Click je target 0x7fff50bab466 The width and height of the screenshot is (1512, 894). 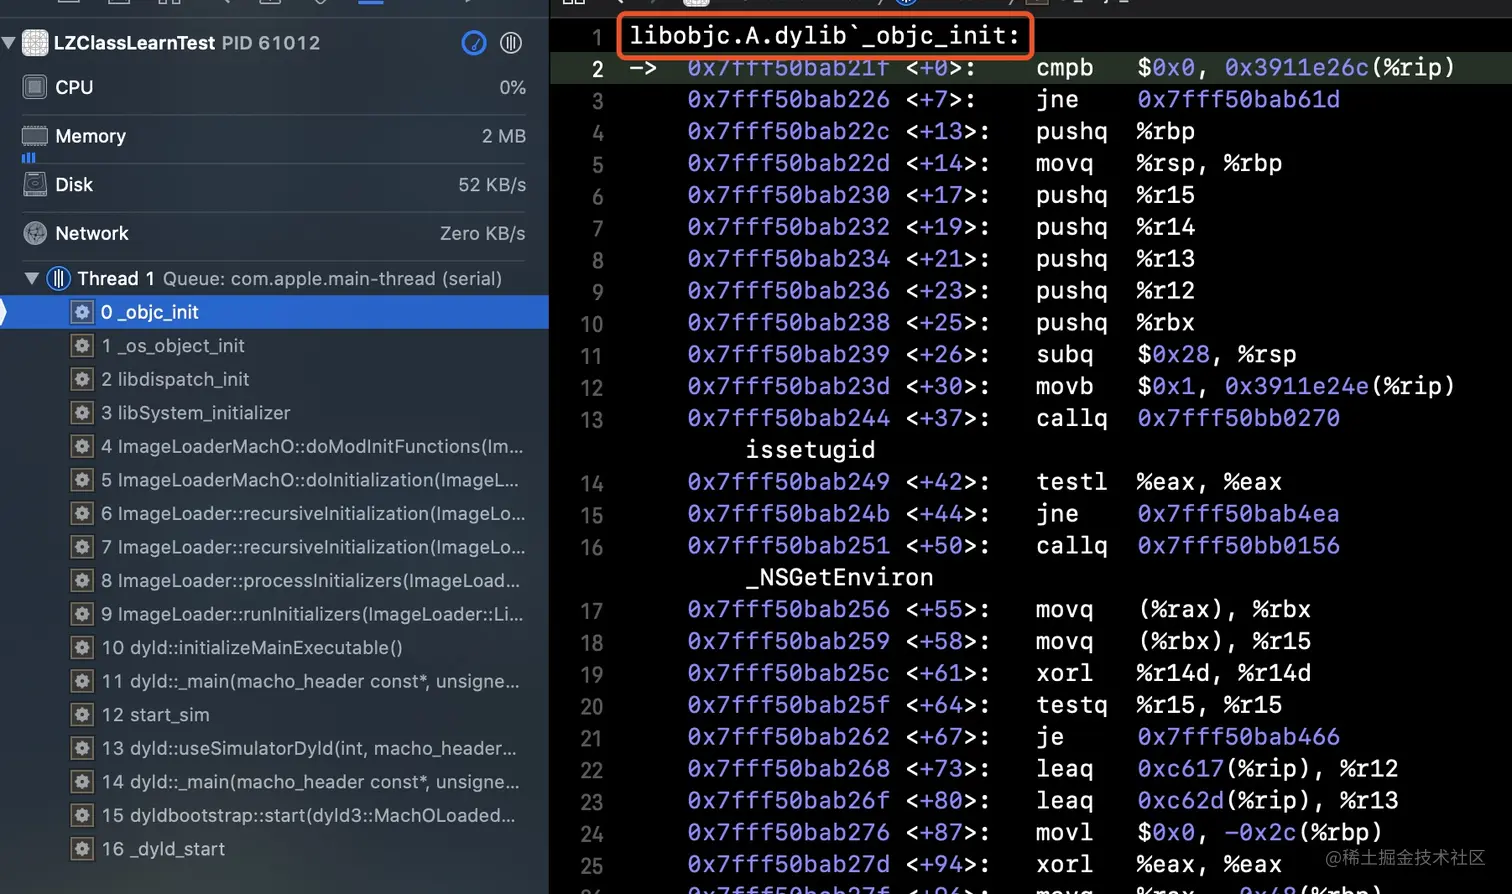click(1238, 737)
